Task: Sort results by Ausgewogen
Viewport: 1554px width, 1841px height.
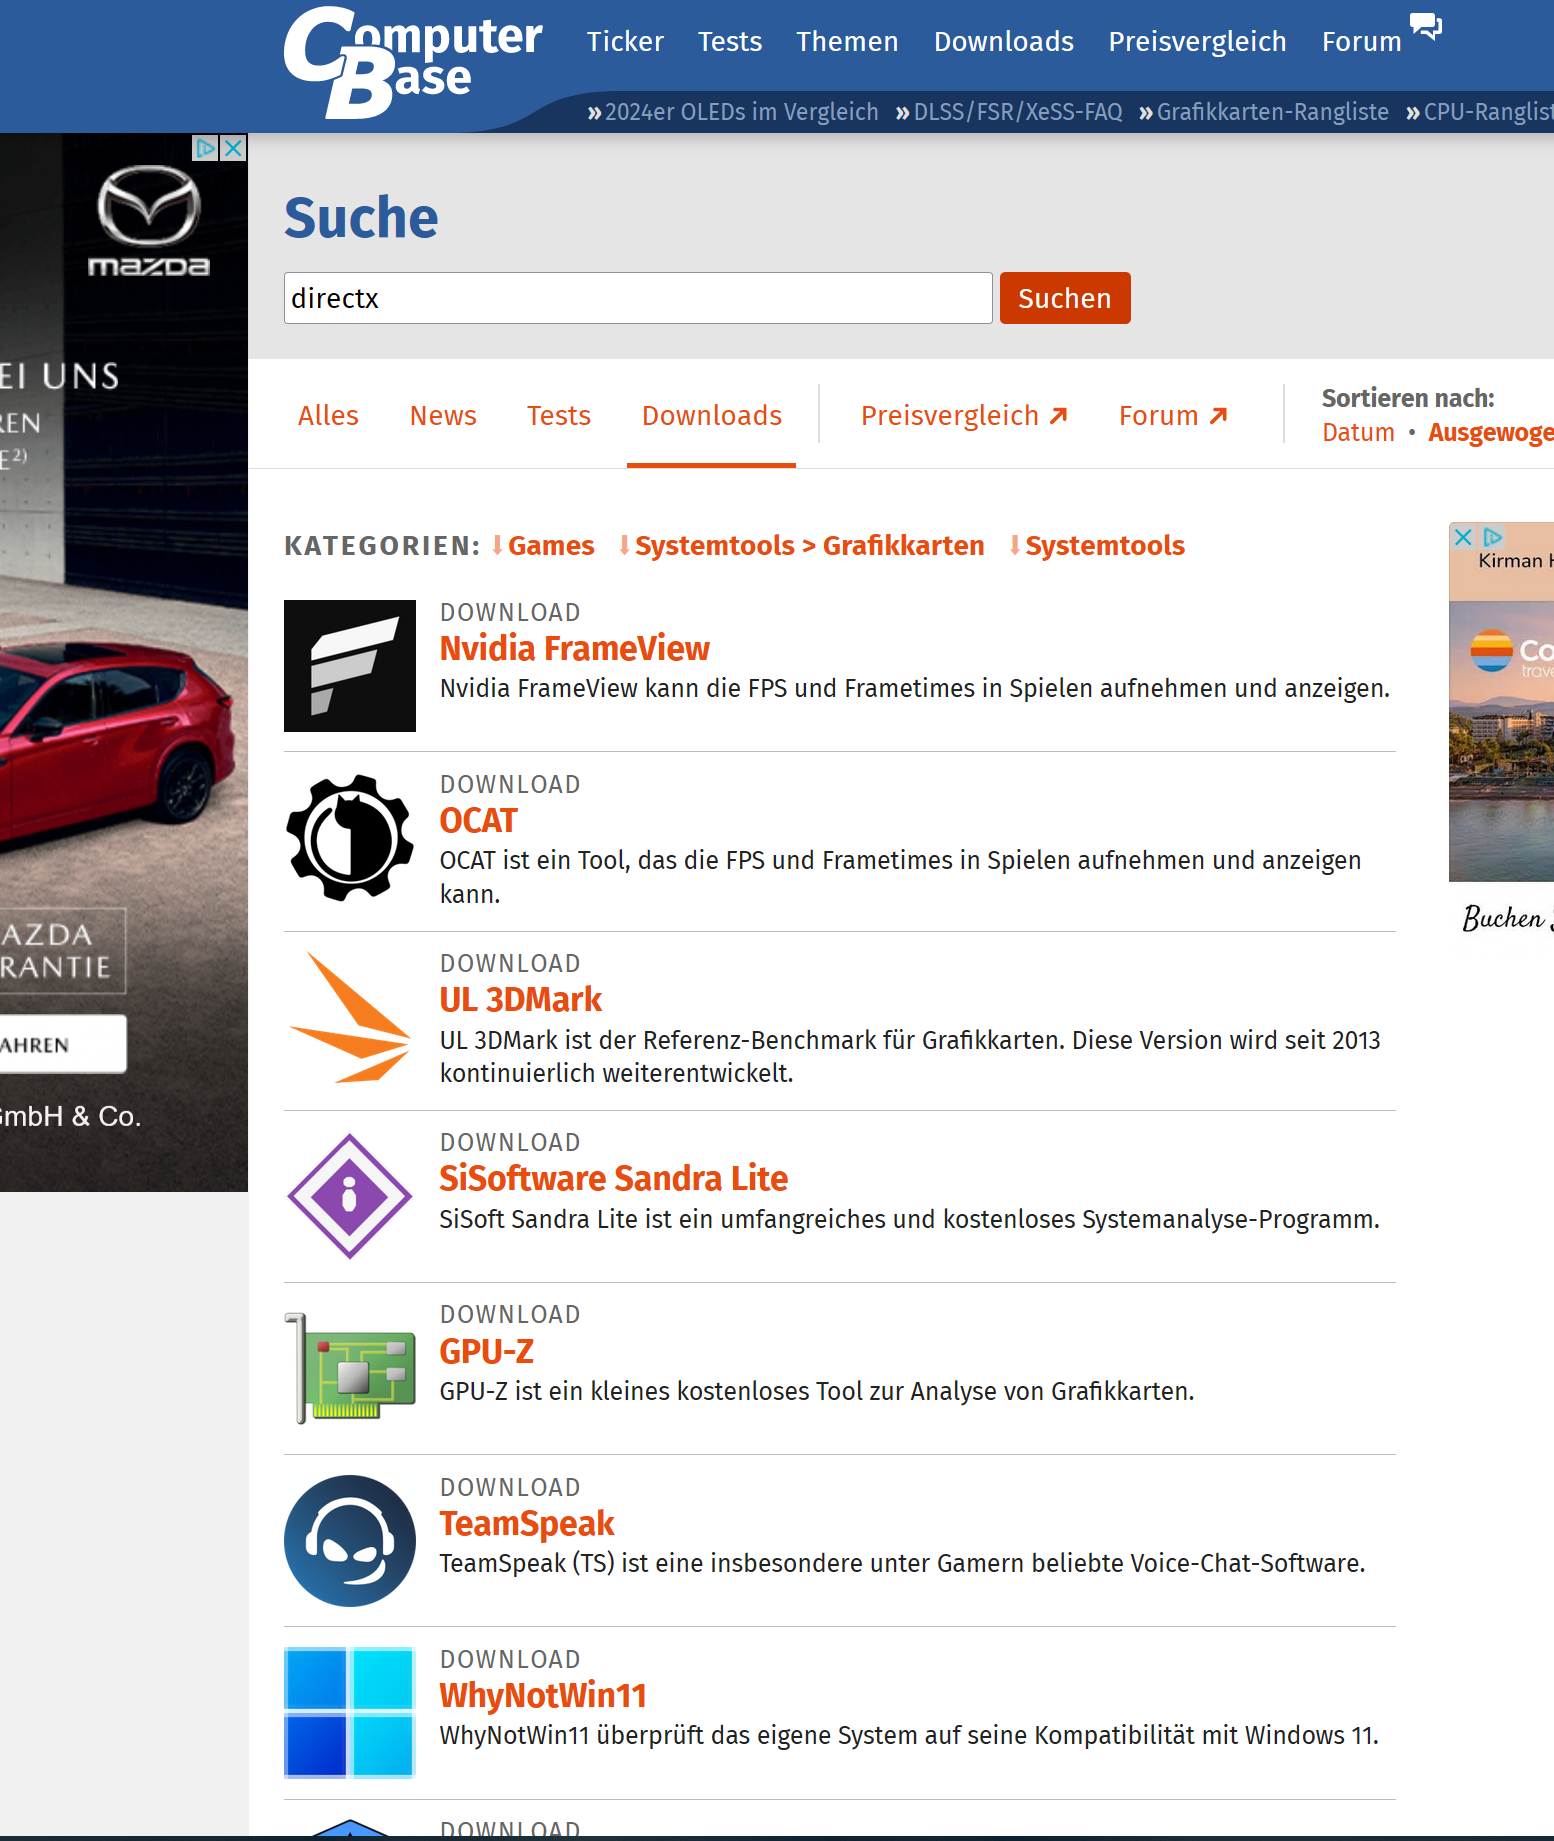Action: (x=1491, y=432)
